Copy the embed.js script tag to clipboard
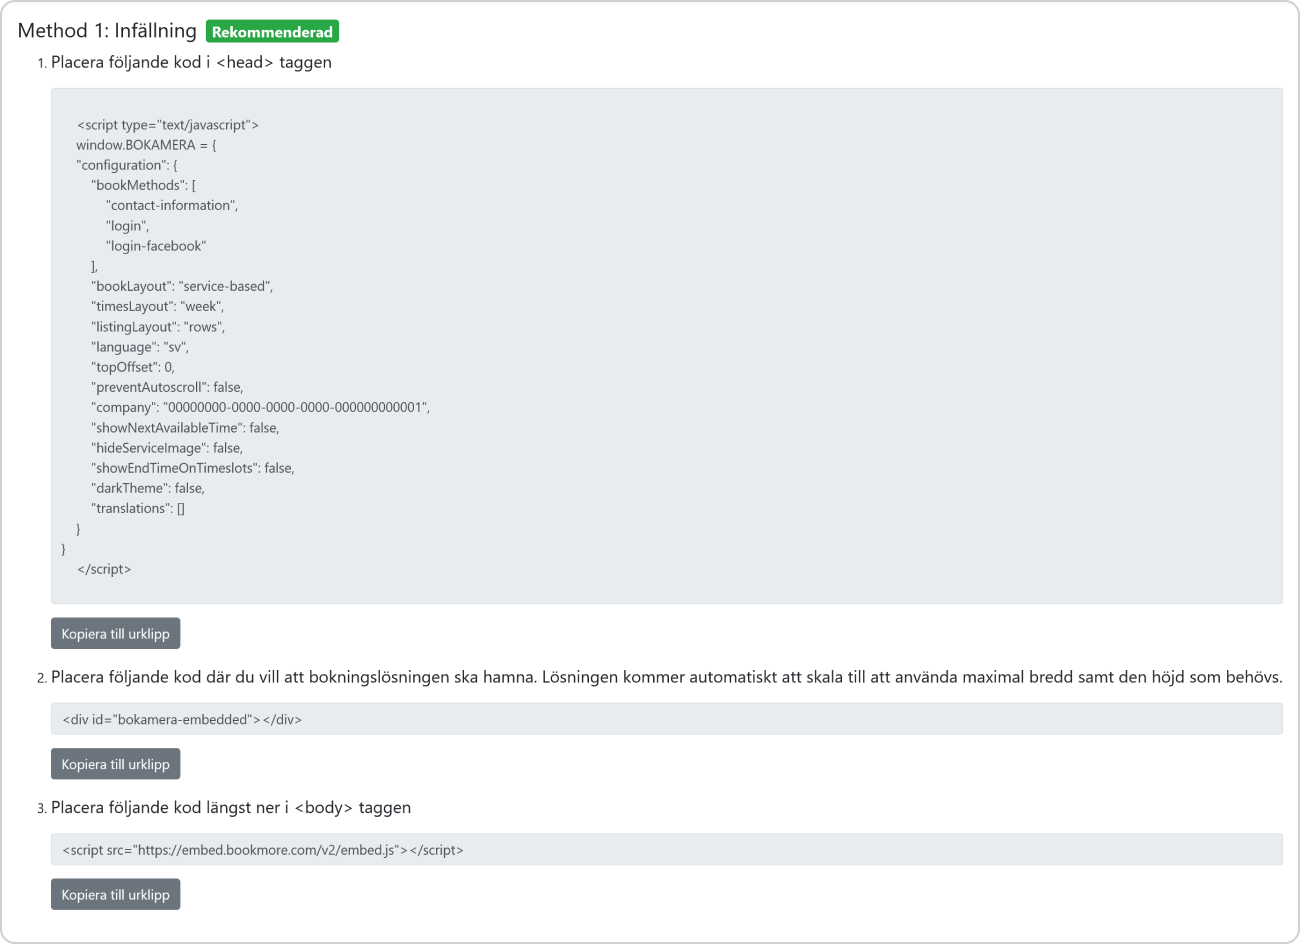Viewport: 1300px width, 944px height. 116,894
